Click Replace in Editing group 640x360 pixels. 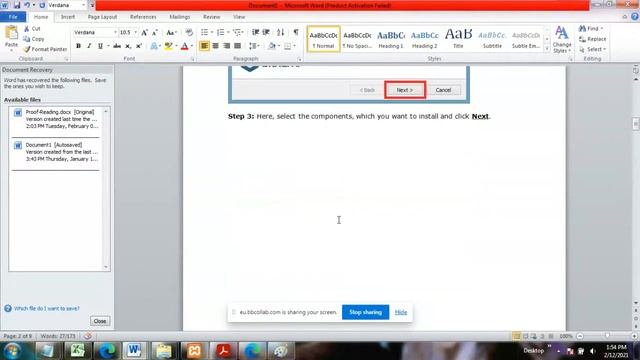(x=593, y=39)
